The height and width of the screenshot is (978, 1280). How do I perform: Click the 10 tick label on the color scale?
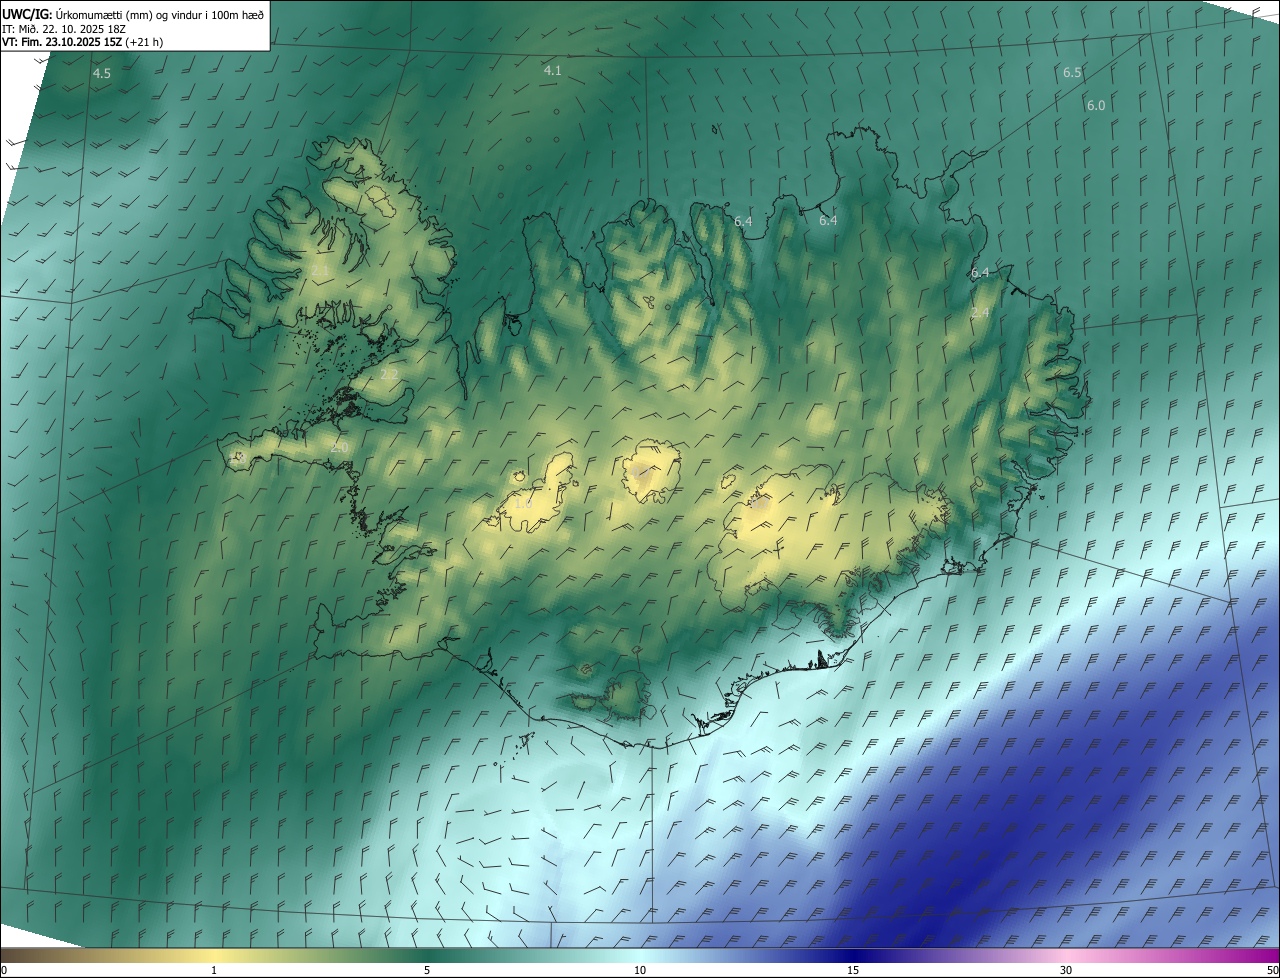pos(640,970)
